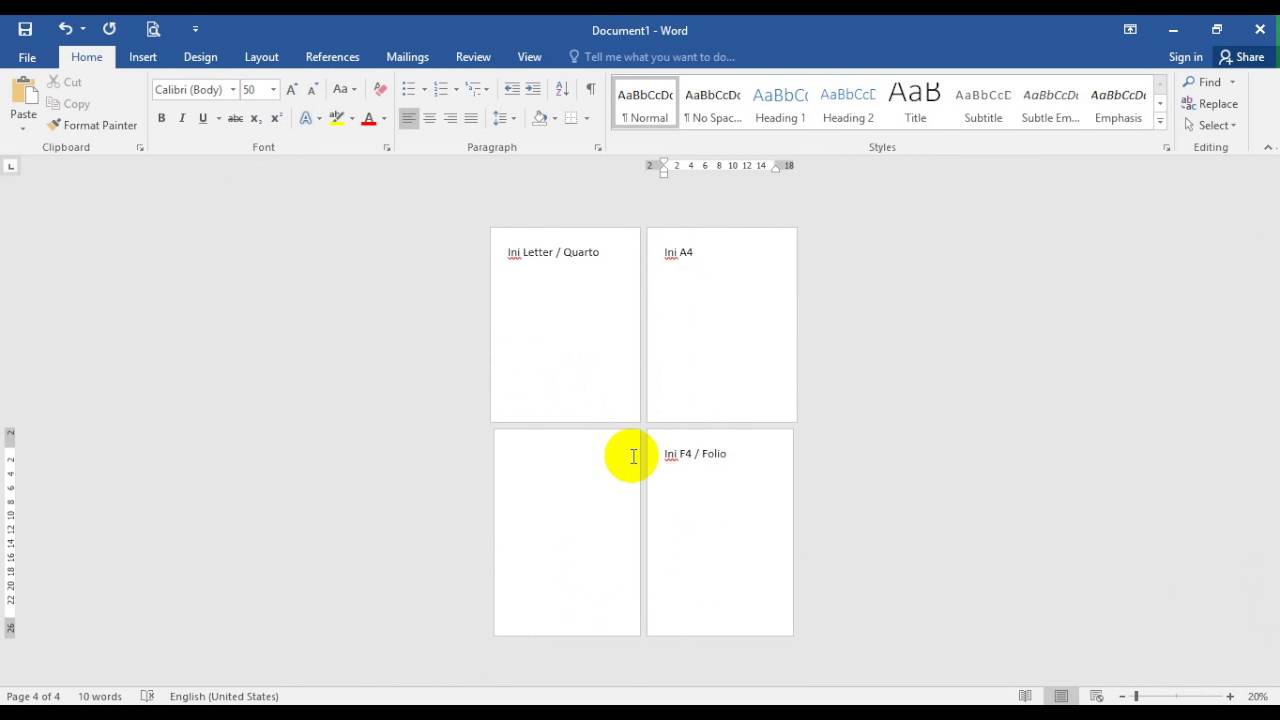Click the 10 words count status
This screenshot has height=720, width=1280.
click(x=100, y=696)
